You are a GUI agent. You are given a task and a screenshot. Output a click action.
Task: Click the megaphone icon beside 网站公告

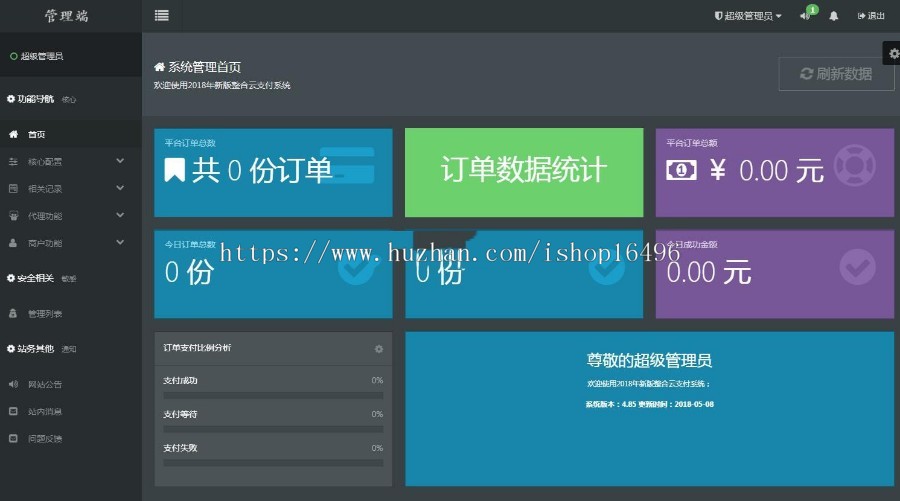[13, 384]
